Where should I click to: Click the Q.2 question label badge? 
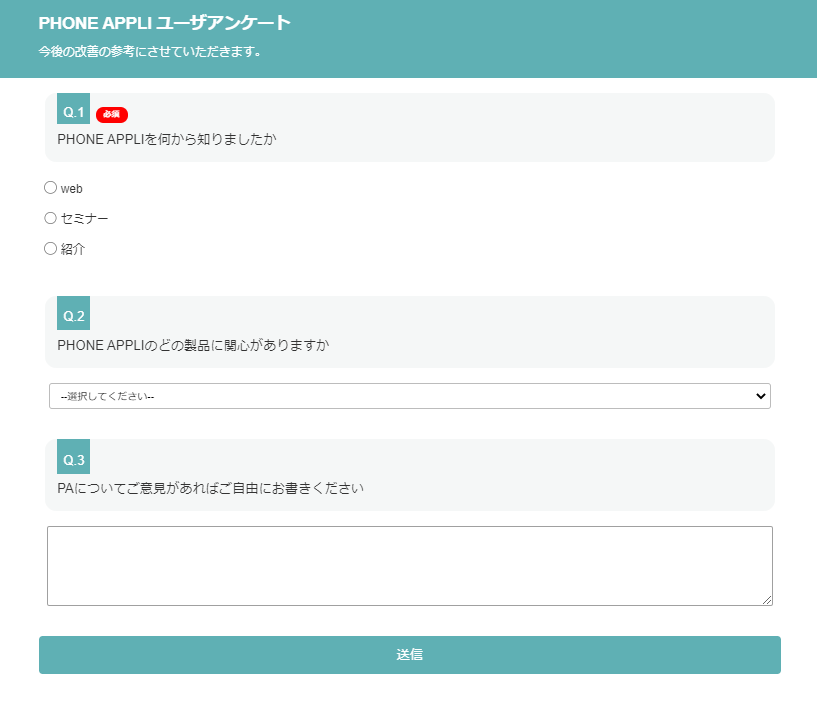click(x=73, y=313)
